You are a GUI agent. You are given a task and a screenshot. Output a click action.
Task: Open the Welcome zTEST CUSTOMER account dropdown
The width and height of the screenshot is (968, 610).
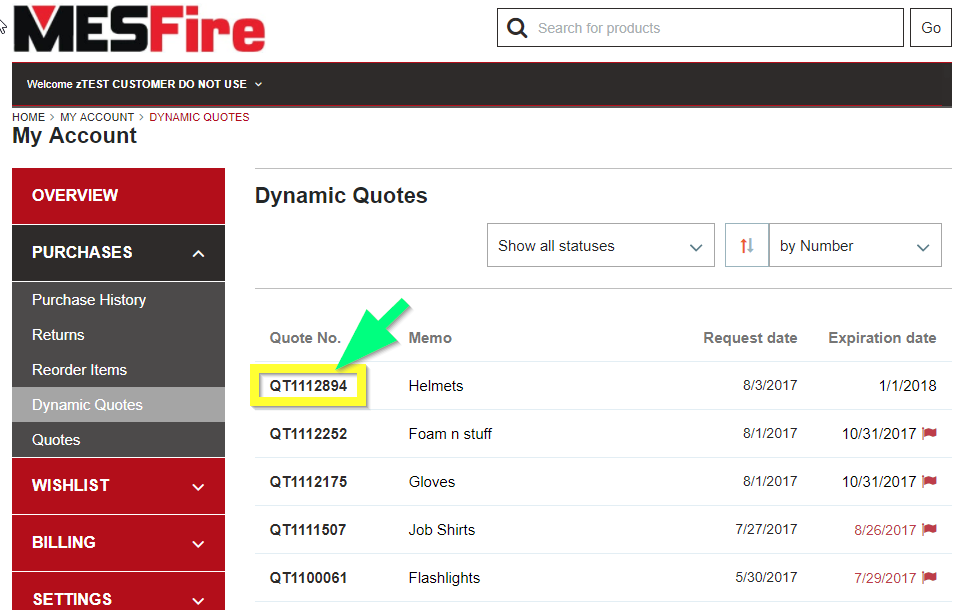(x=144, y=84)
